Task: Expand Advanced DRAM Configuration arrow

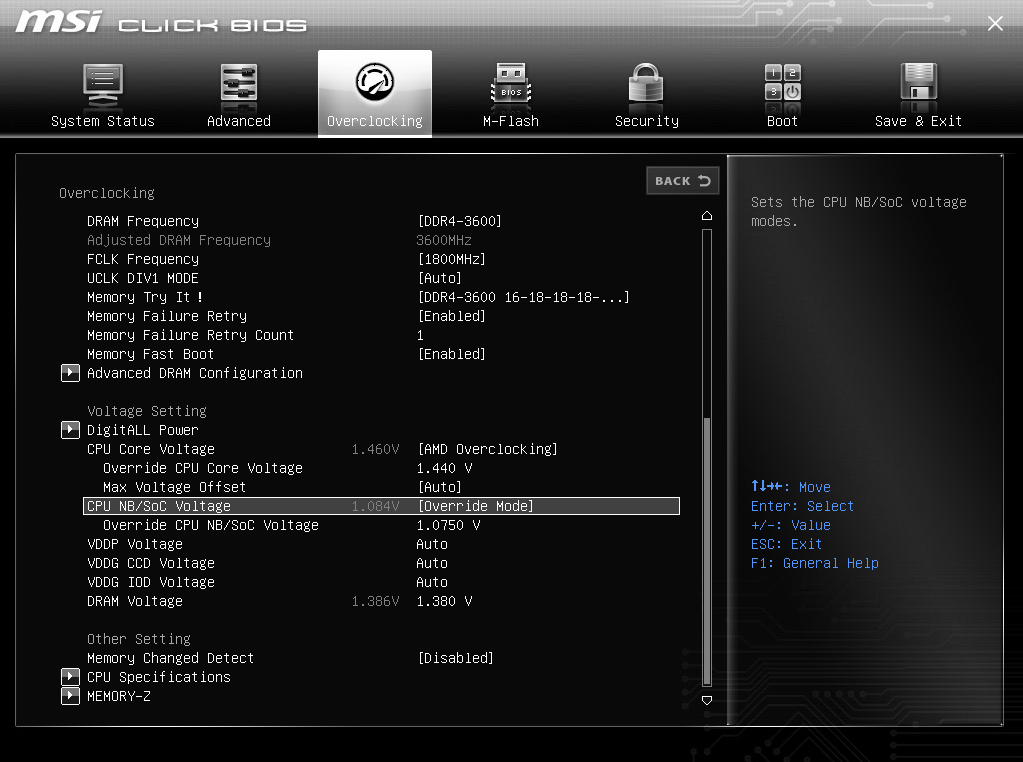Action: point(70,373)
